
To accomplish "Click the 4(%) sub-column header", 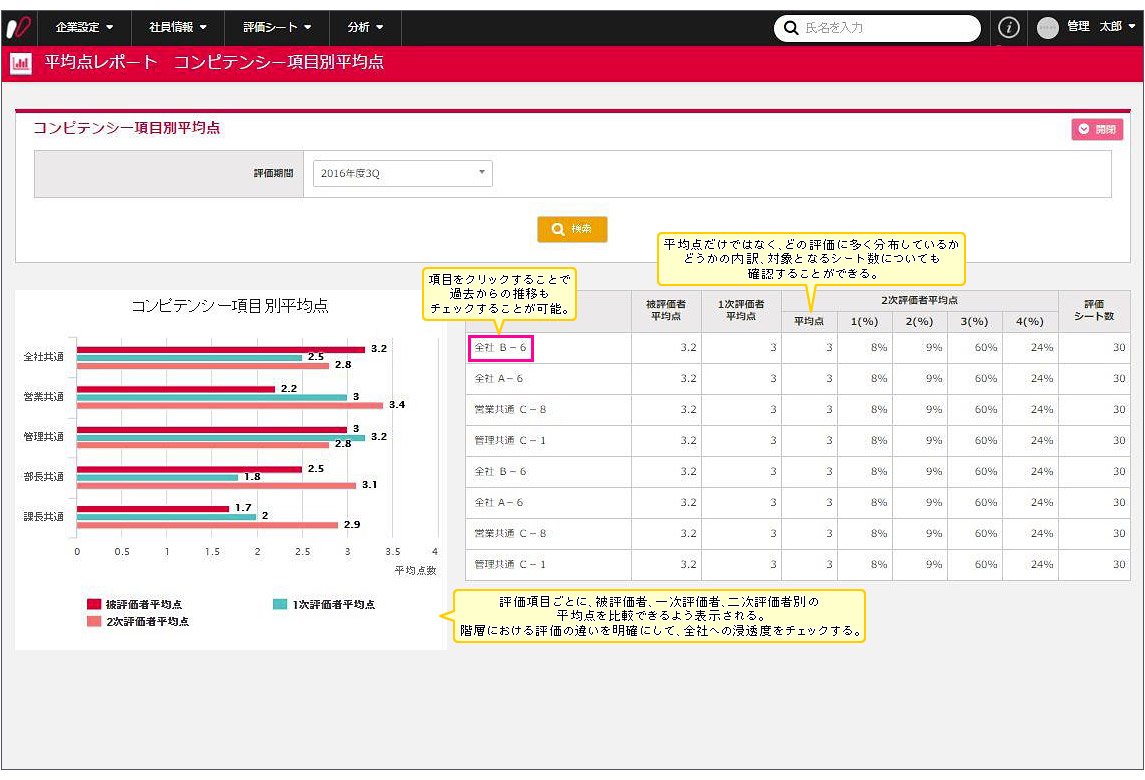I will (1030, 321).
